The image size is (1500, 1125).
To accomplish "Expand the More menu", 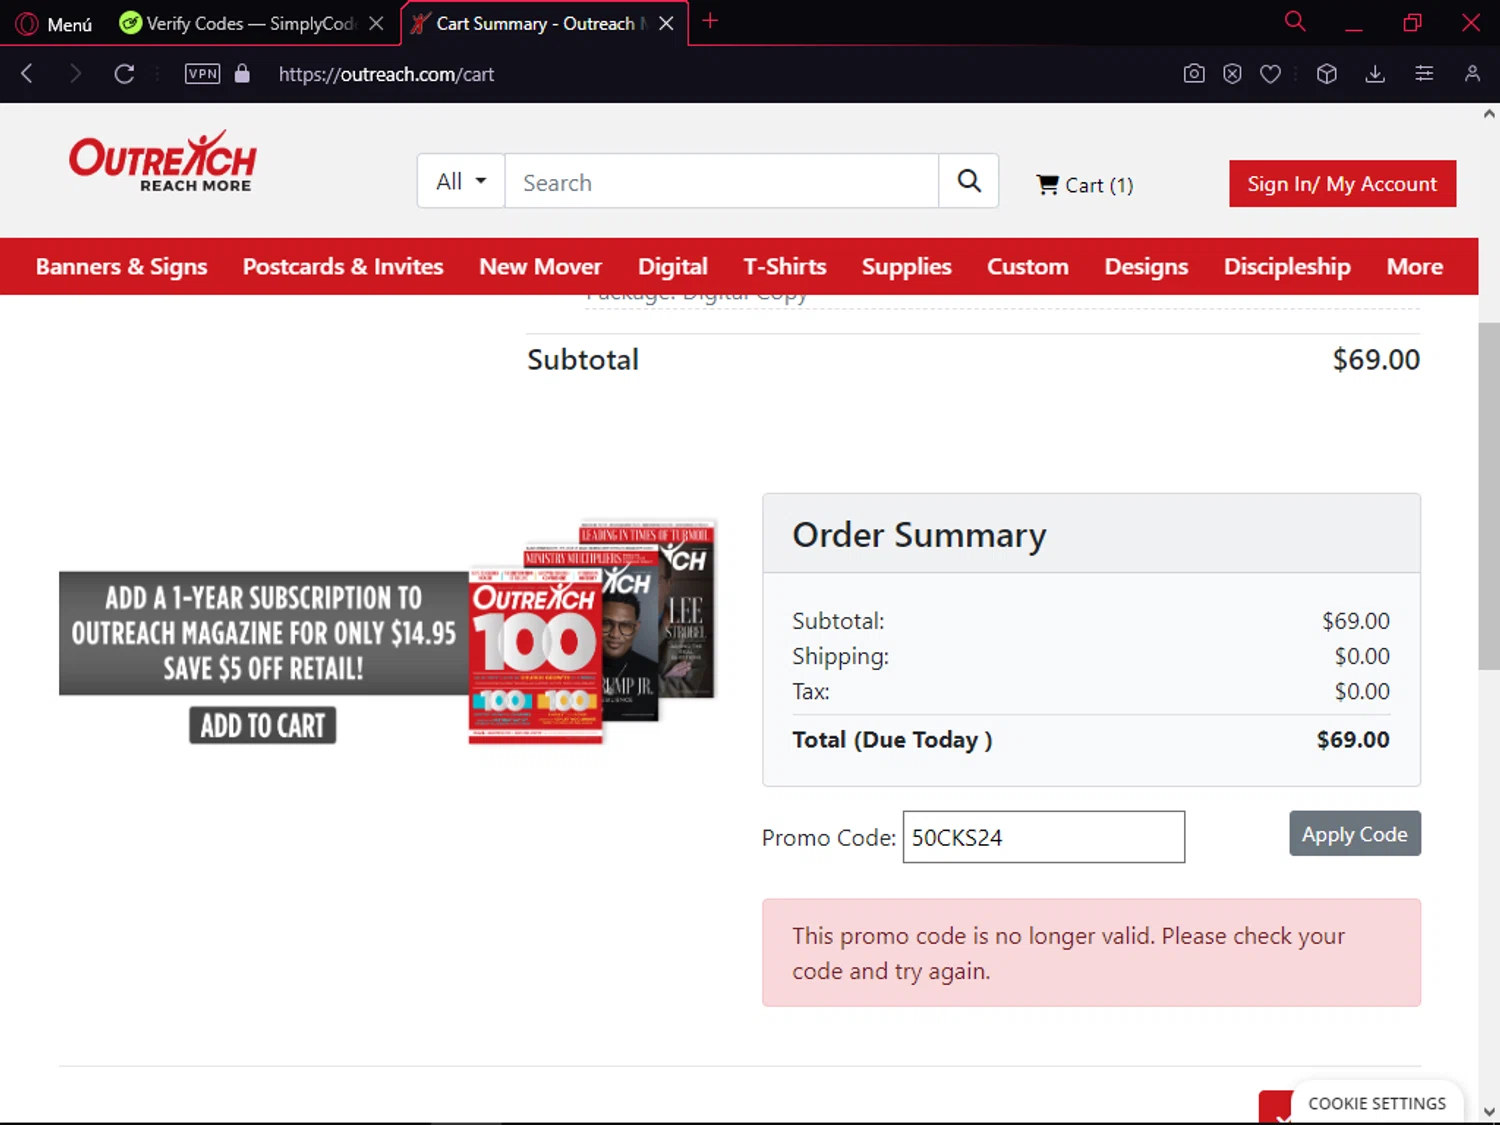I will (x=1414, y=267).
